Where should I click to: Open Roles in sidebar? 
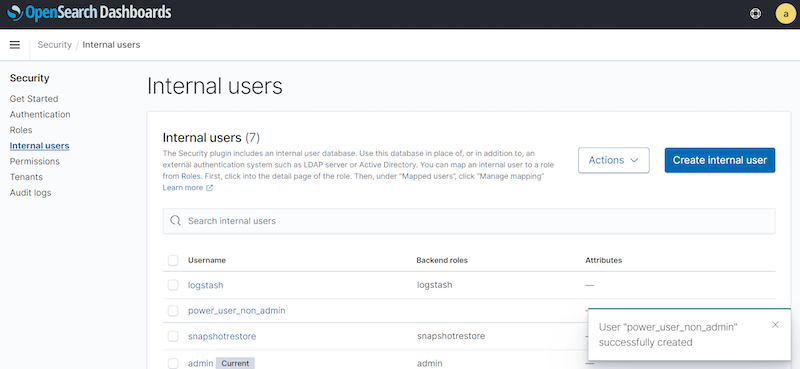coord(21,130)
